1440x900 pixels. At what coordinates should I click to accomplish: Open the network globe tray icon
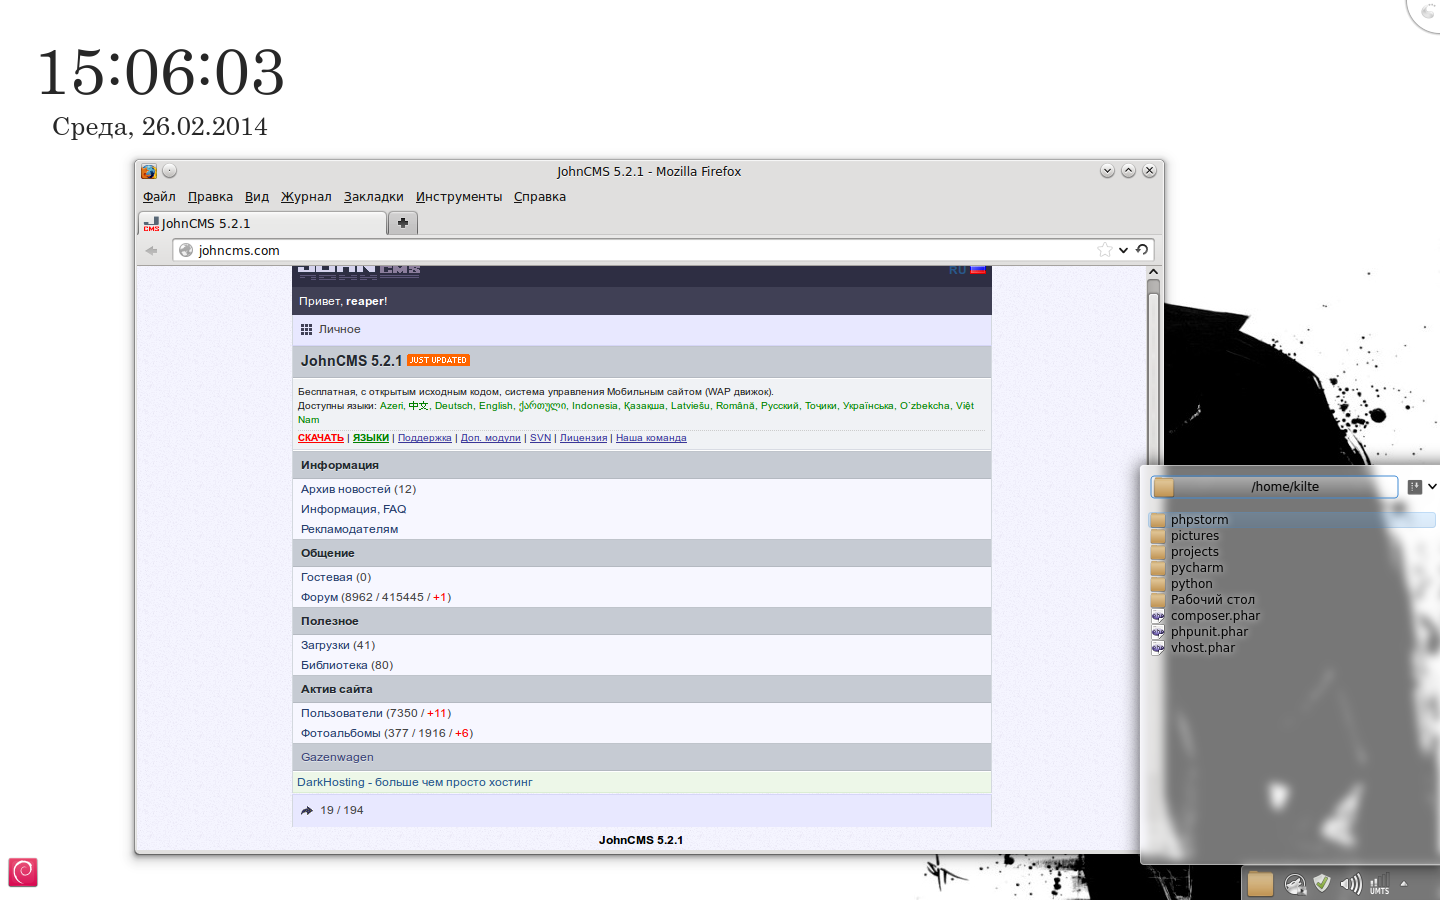pyautogui.click(x=1294, y=883)
